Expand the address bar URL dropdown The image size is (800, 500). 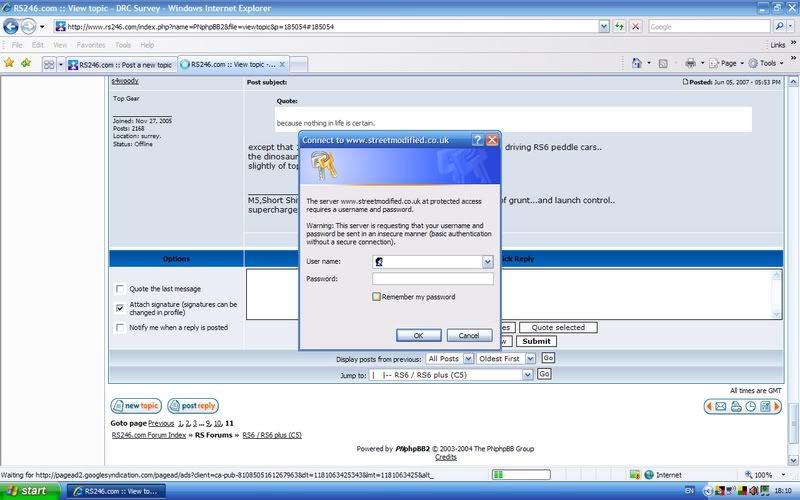point(604,27)
